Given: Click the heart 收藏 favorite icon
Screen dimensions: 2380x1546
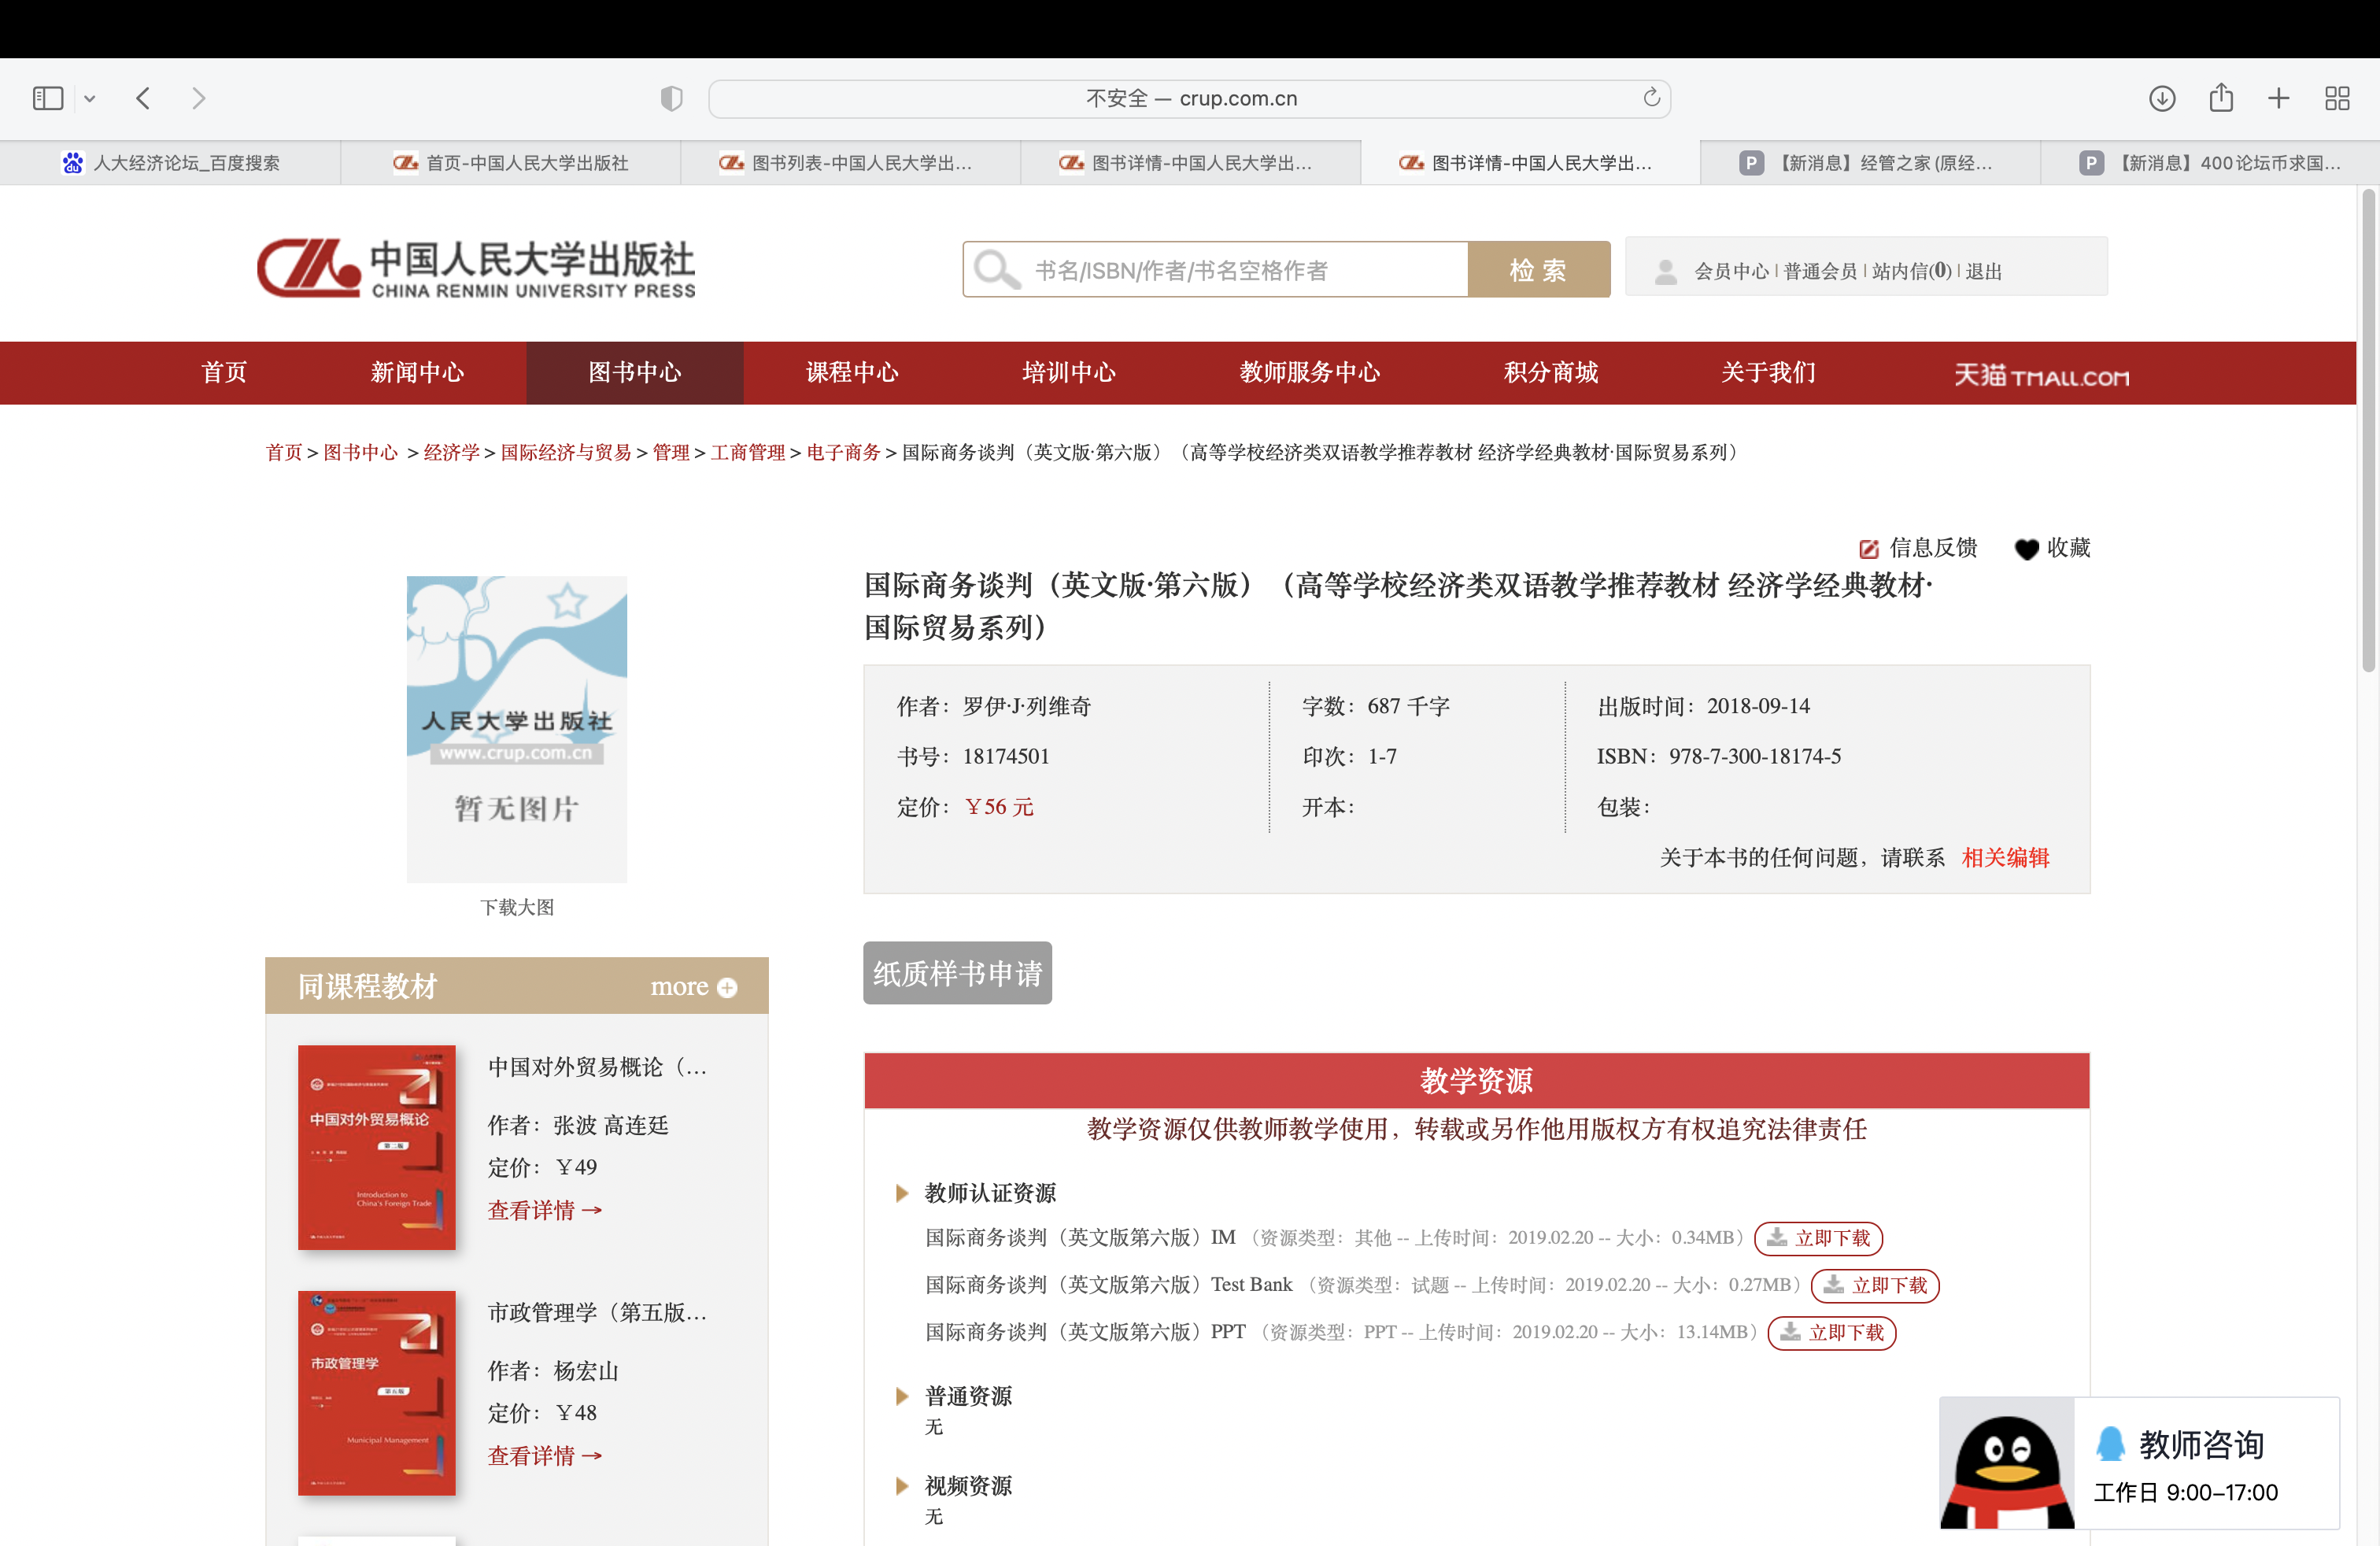Looking at the screenshot, I should click(2025, 549).
